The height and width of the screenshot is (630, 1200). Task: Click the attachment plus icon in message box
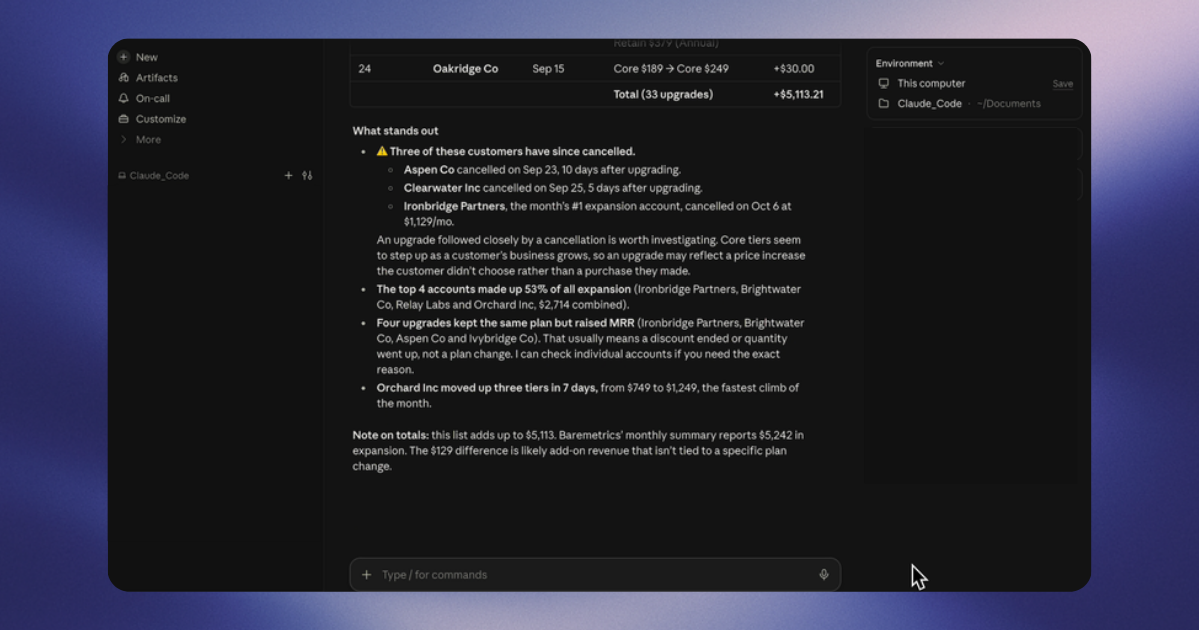pos(366,575)
